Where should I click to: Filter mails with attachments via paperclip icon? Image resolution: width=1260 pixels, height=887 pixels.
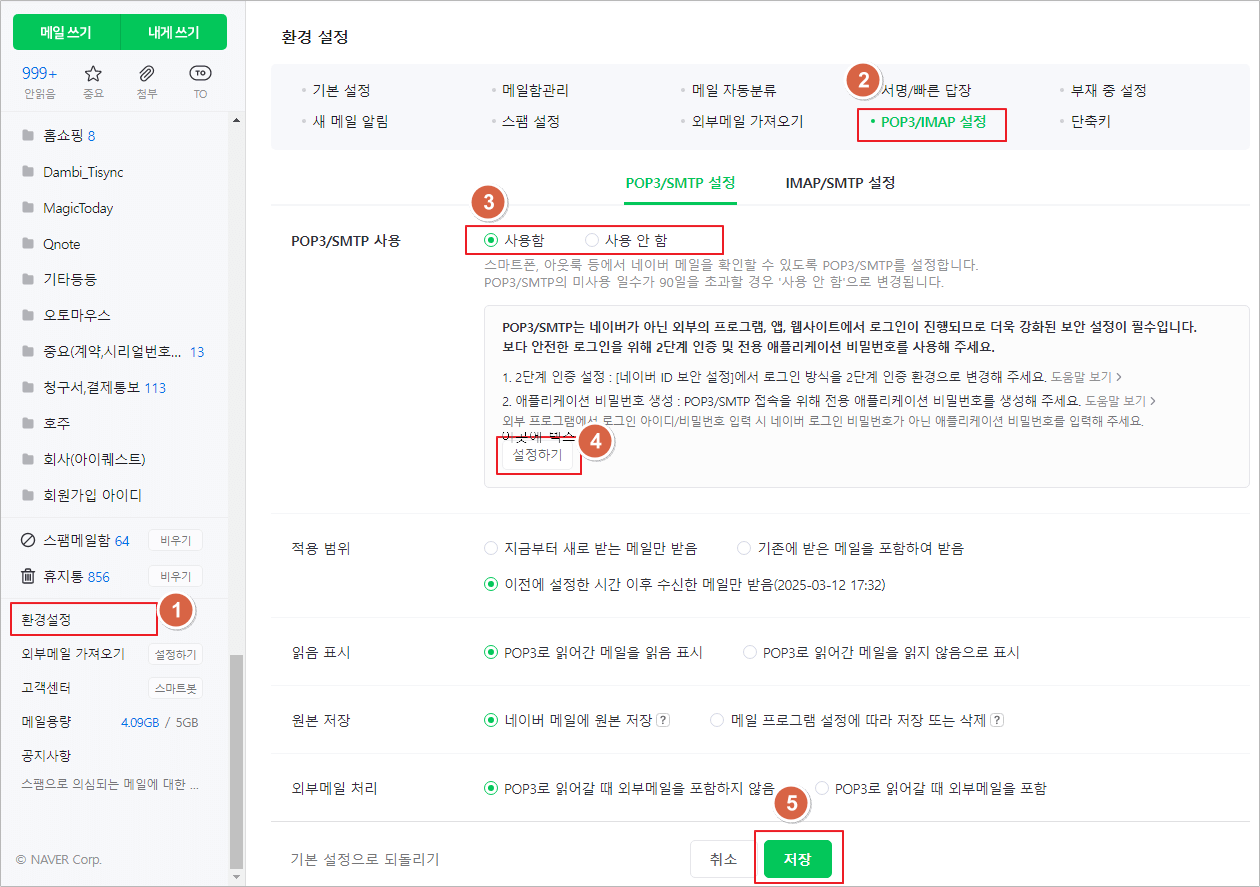point(147,82)
